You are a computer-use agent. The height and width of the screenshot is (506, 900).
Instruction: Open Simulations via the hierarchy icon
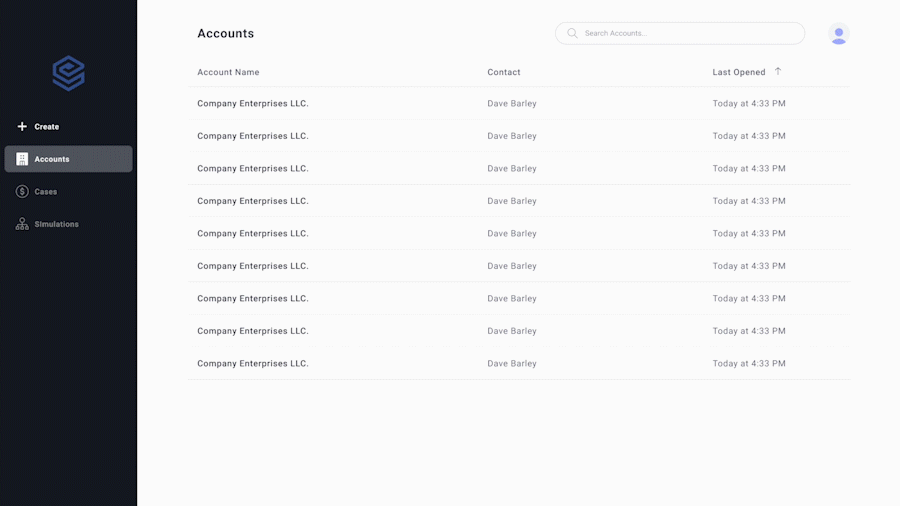(22, 224)
